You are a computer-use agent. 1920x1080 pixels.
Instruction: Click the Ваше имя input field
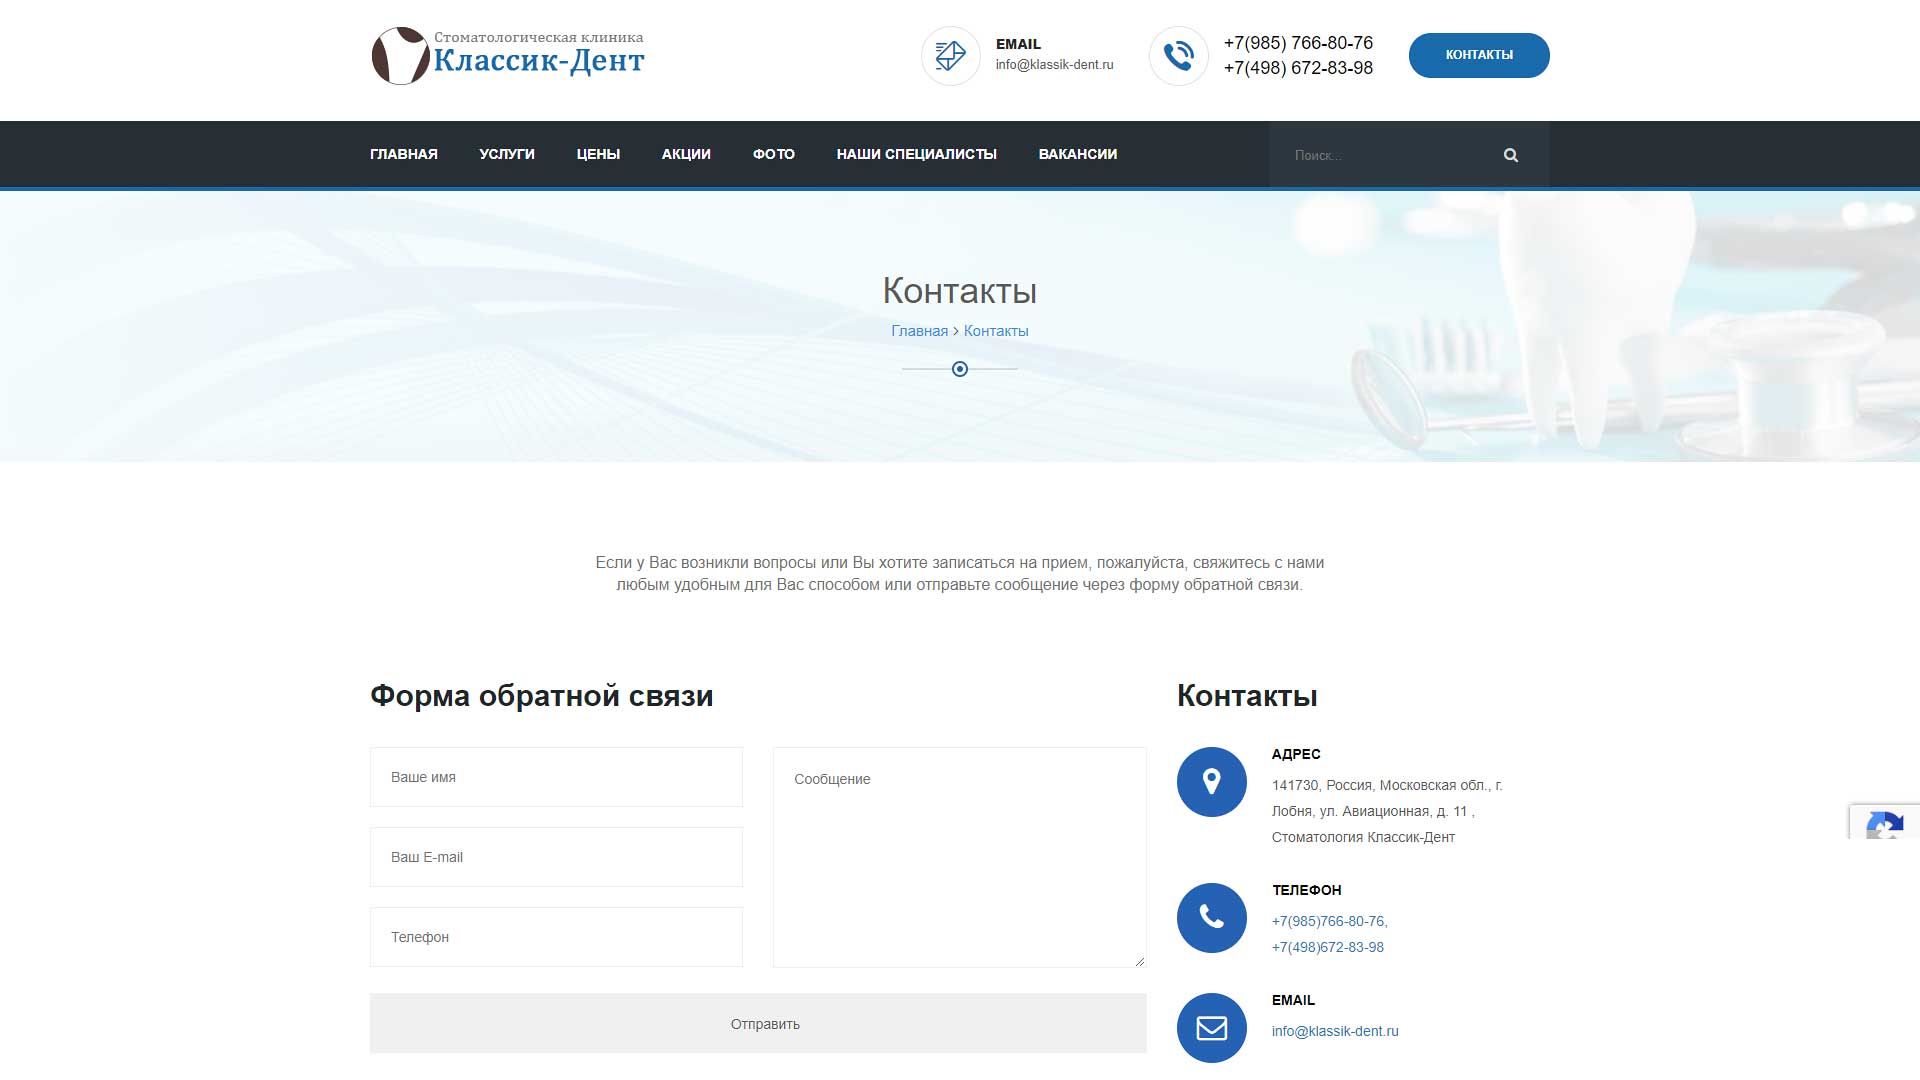click(x=556, y=777)
